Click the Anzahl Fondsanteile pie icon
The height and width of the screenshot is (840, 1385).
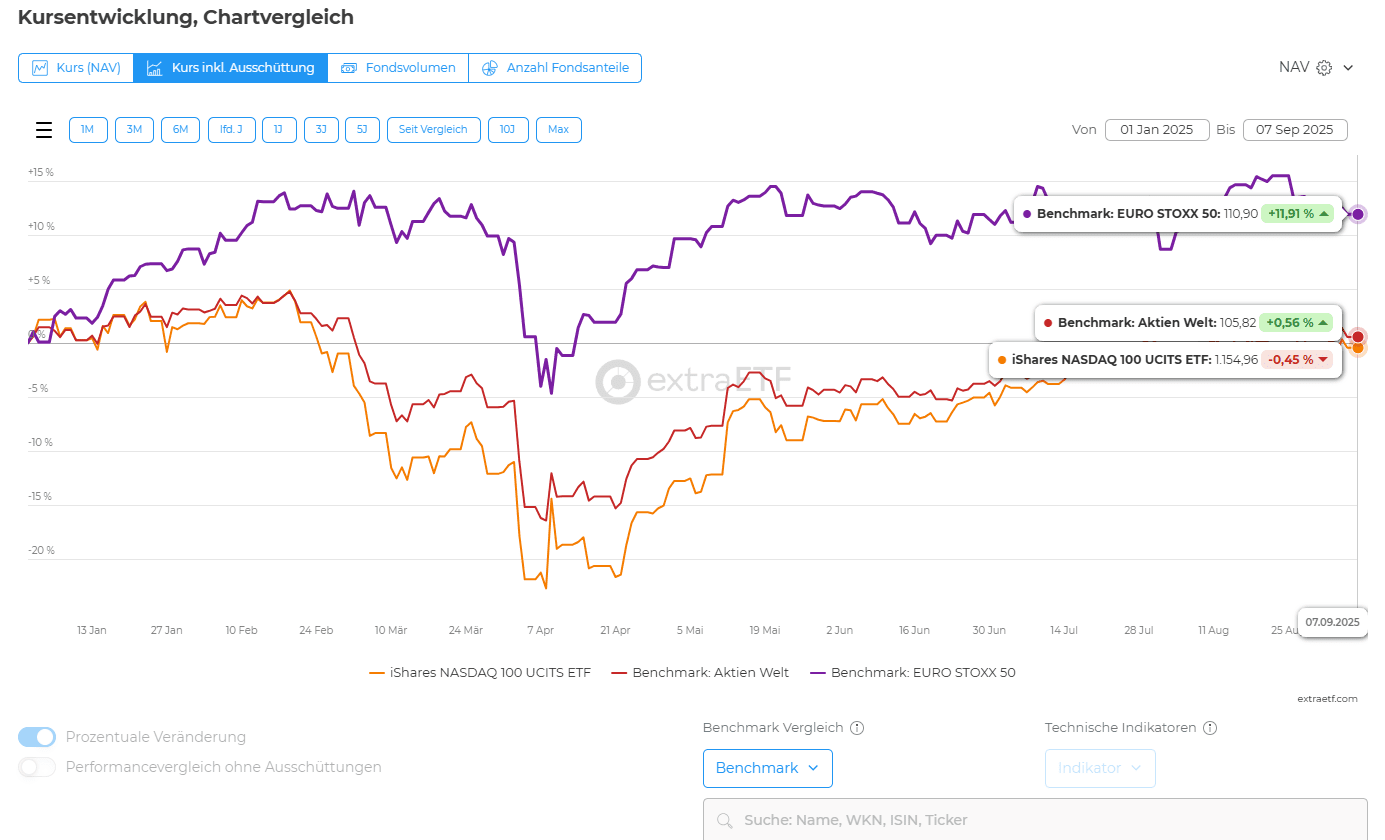(490, 68)
